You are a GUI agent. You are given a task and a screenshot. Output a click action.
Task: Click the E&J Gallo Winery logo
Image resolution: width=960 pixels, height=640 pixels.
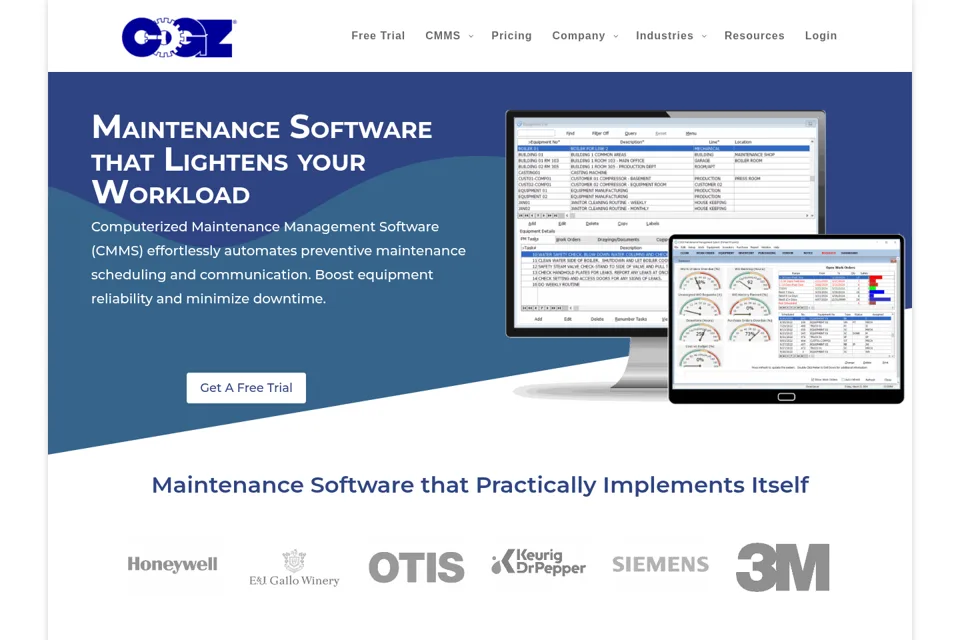click(294, 568)
